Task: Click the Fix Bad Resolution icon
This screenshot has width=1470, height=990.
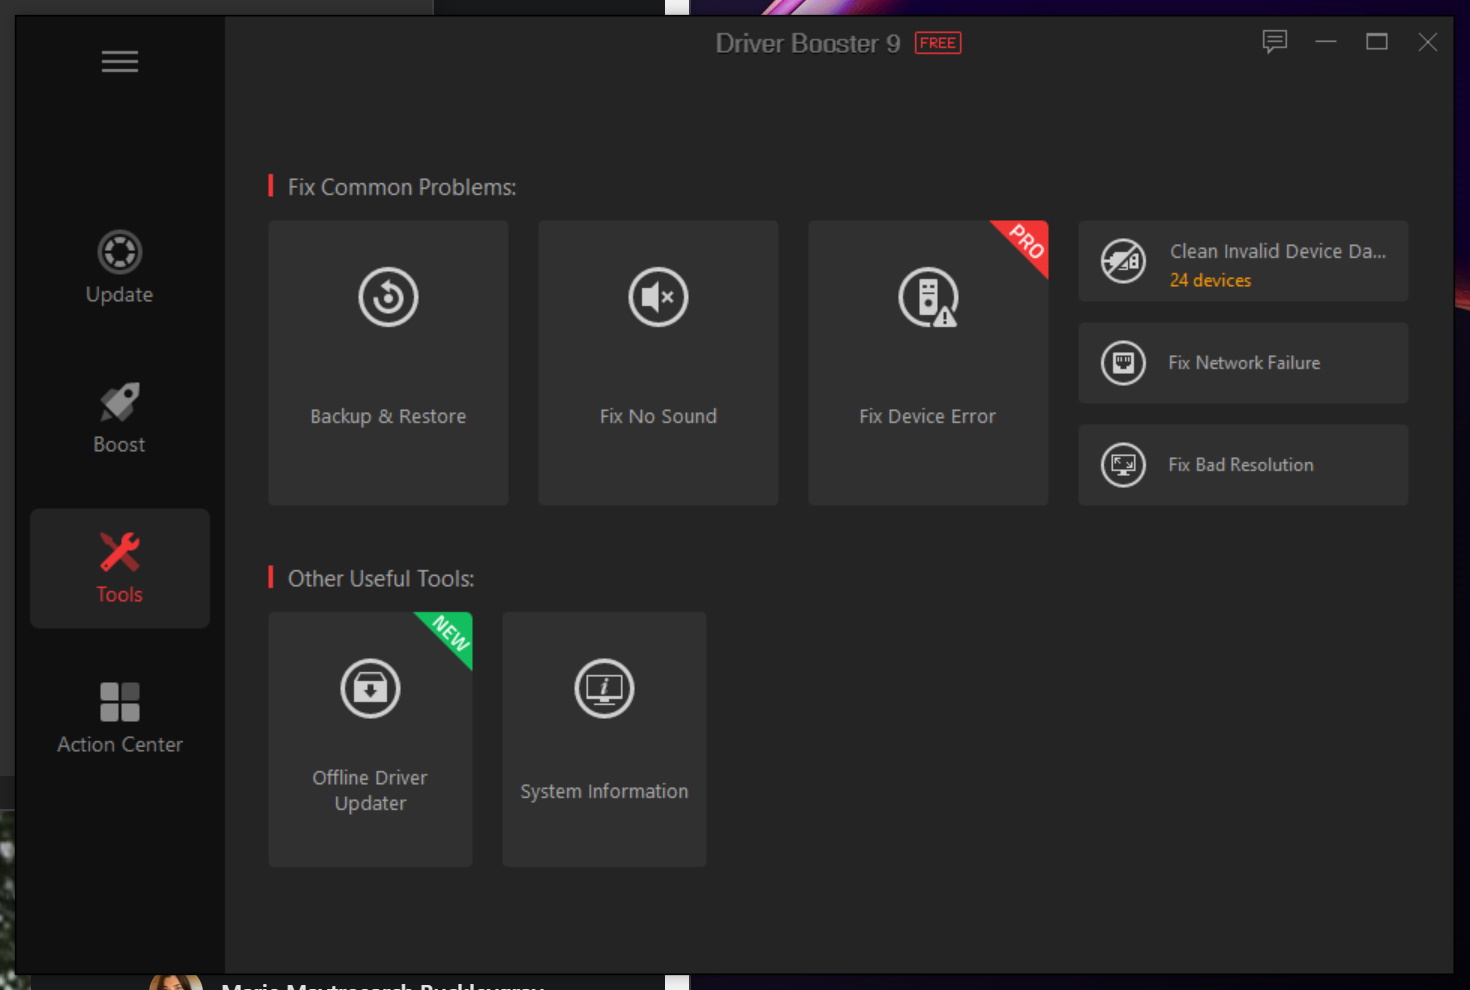Action: pyautogui.click(x=1123, y=465)
